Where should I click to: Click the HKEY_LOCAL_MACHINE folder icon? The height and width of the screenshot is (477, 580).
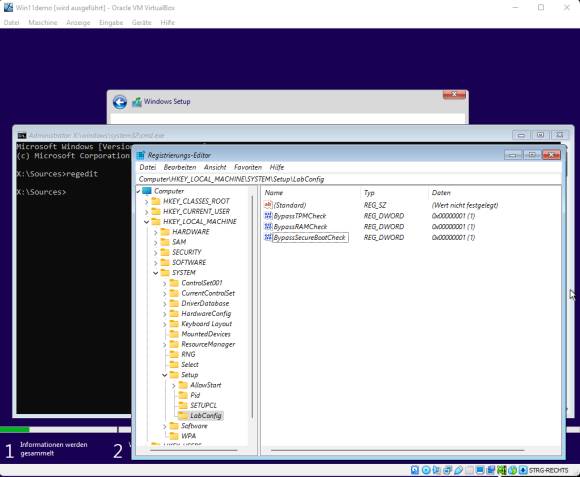pyautogui.click(x=156, y=221)
